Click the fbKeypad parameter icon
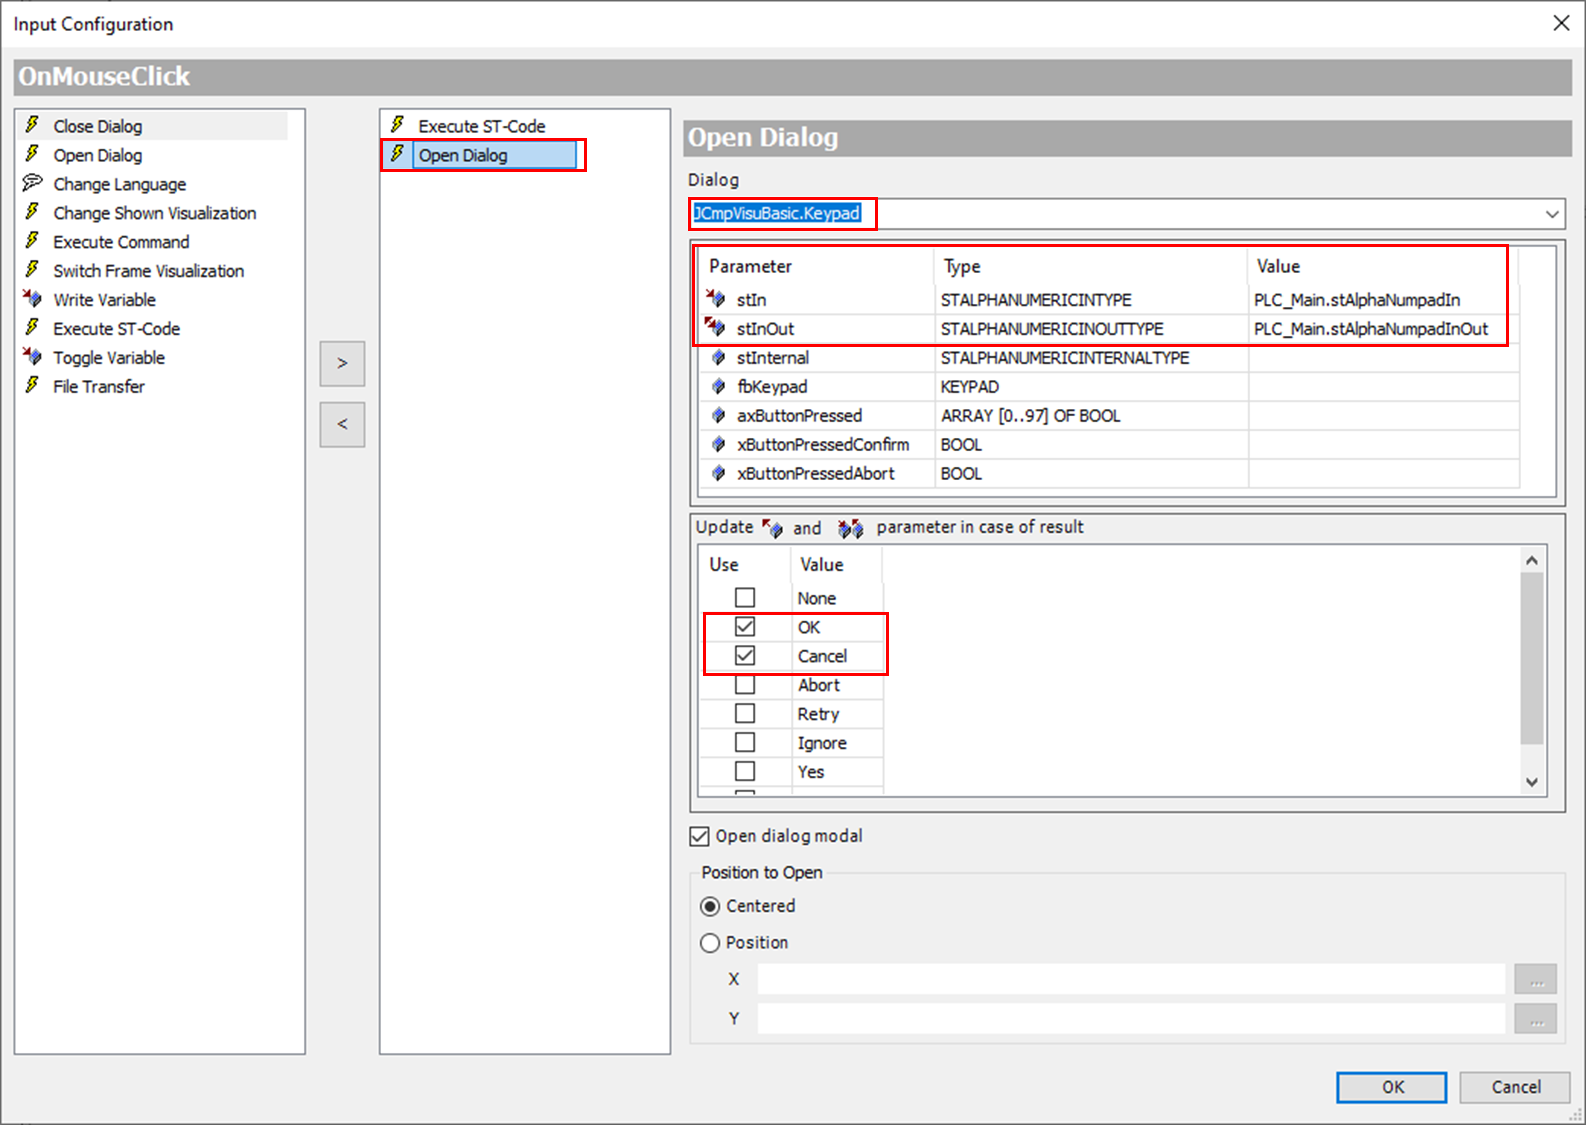The height and width of the screenshot is (1125, 1586). tap(718, 386)
